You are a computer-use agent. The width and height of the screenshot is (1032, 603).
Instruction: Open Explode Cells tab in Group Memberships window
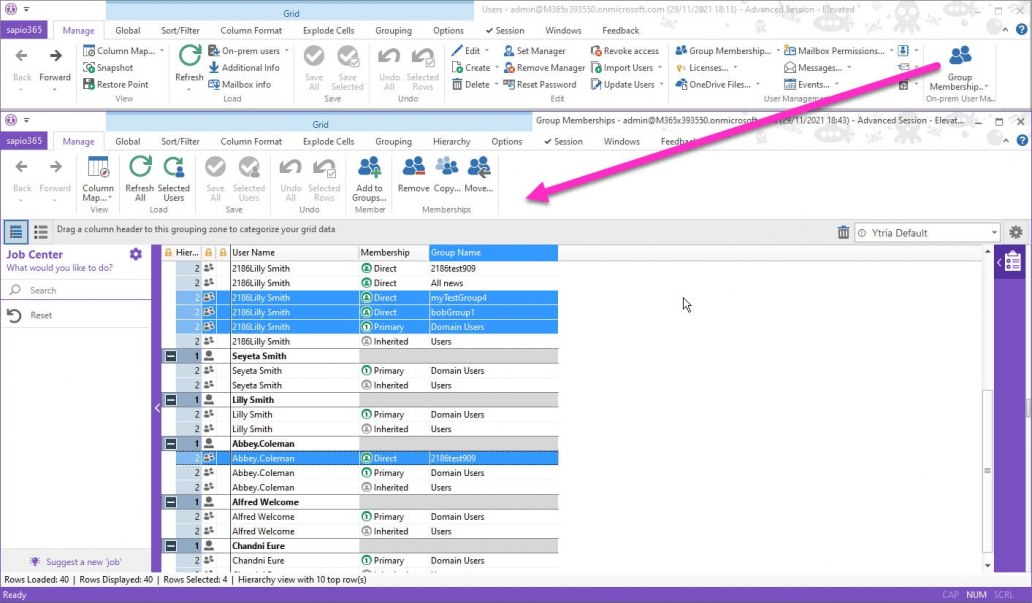328,142
